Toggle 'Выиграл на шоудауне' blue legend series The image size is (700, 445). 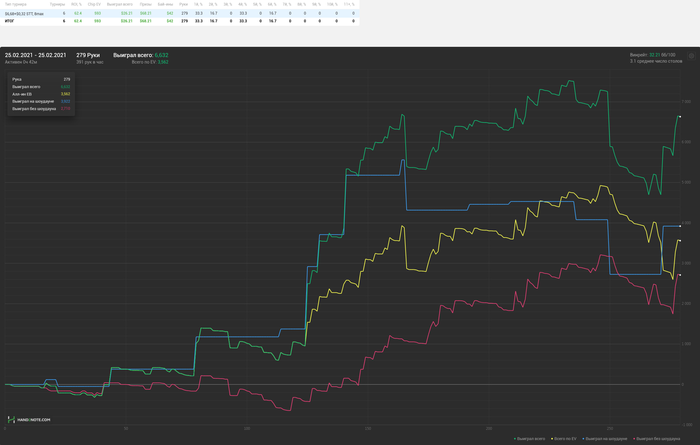(605, 439)
